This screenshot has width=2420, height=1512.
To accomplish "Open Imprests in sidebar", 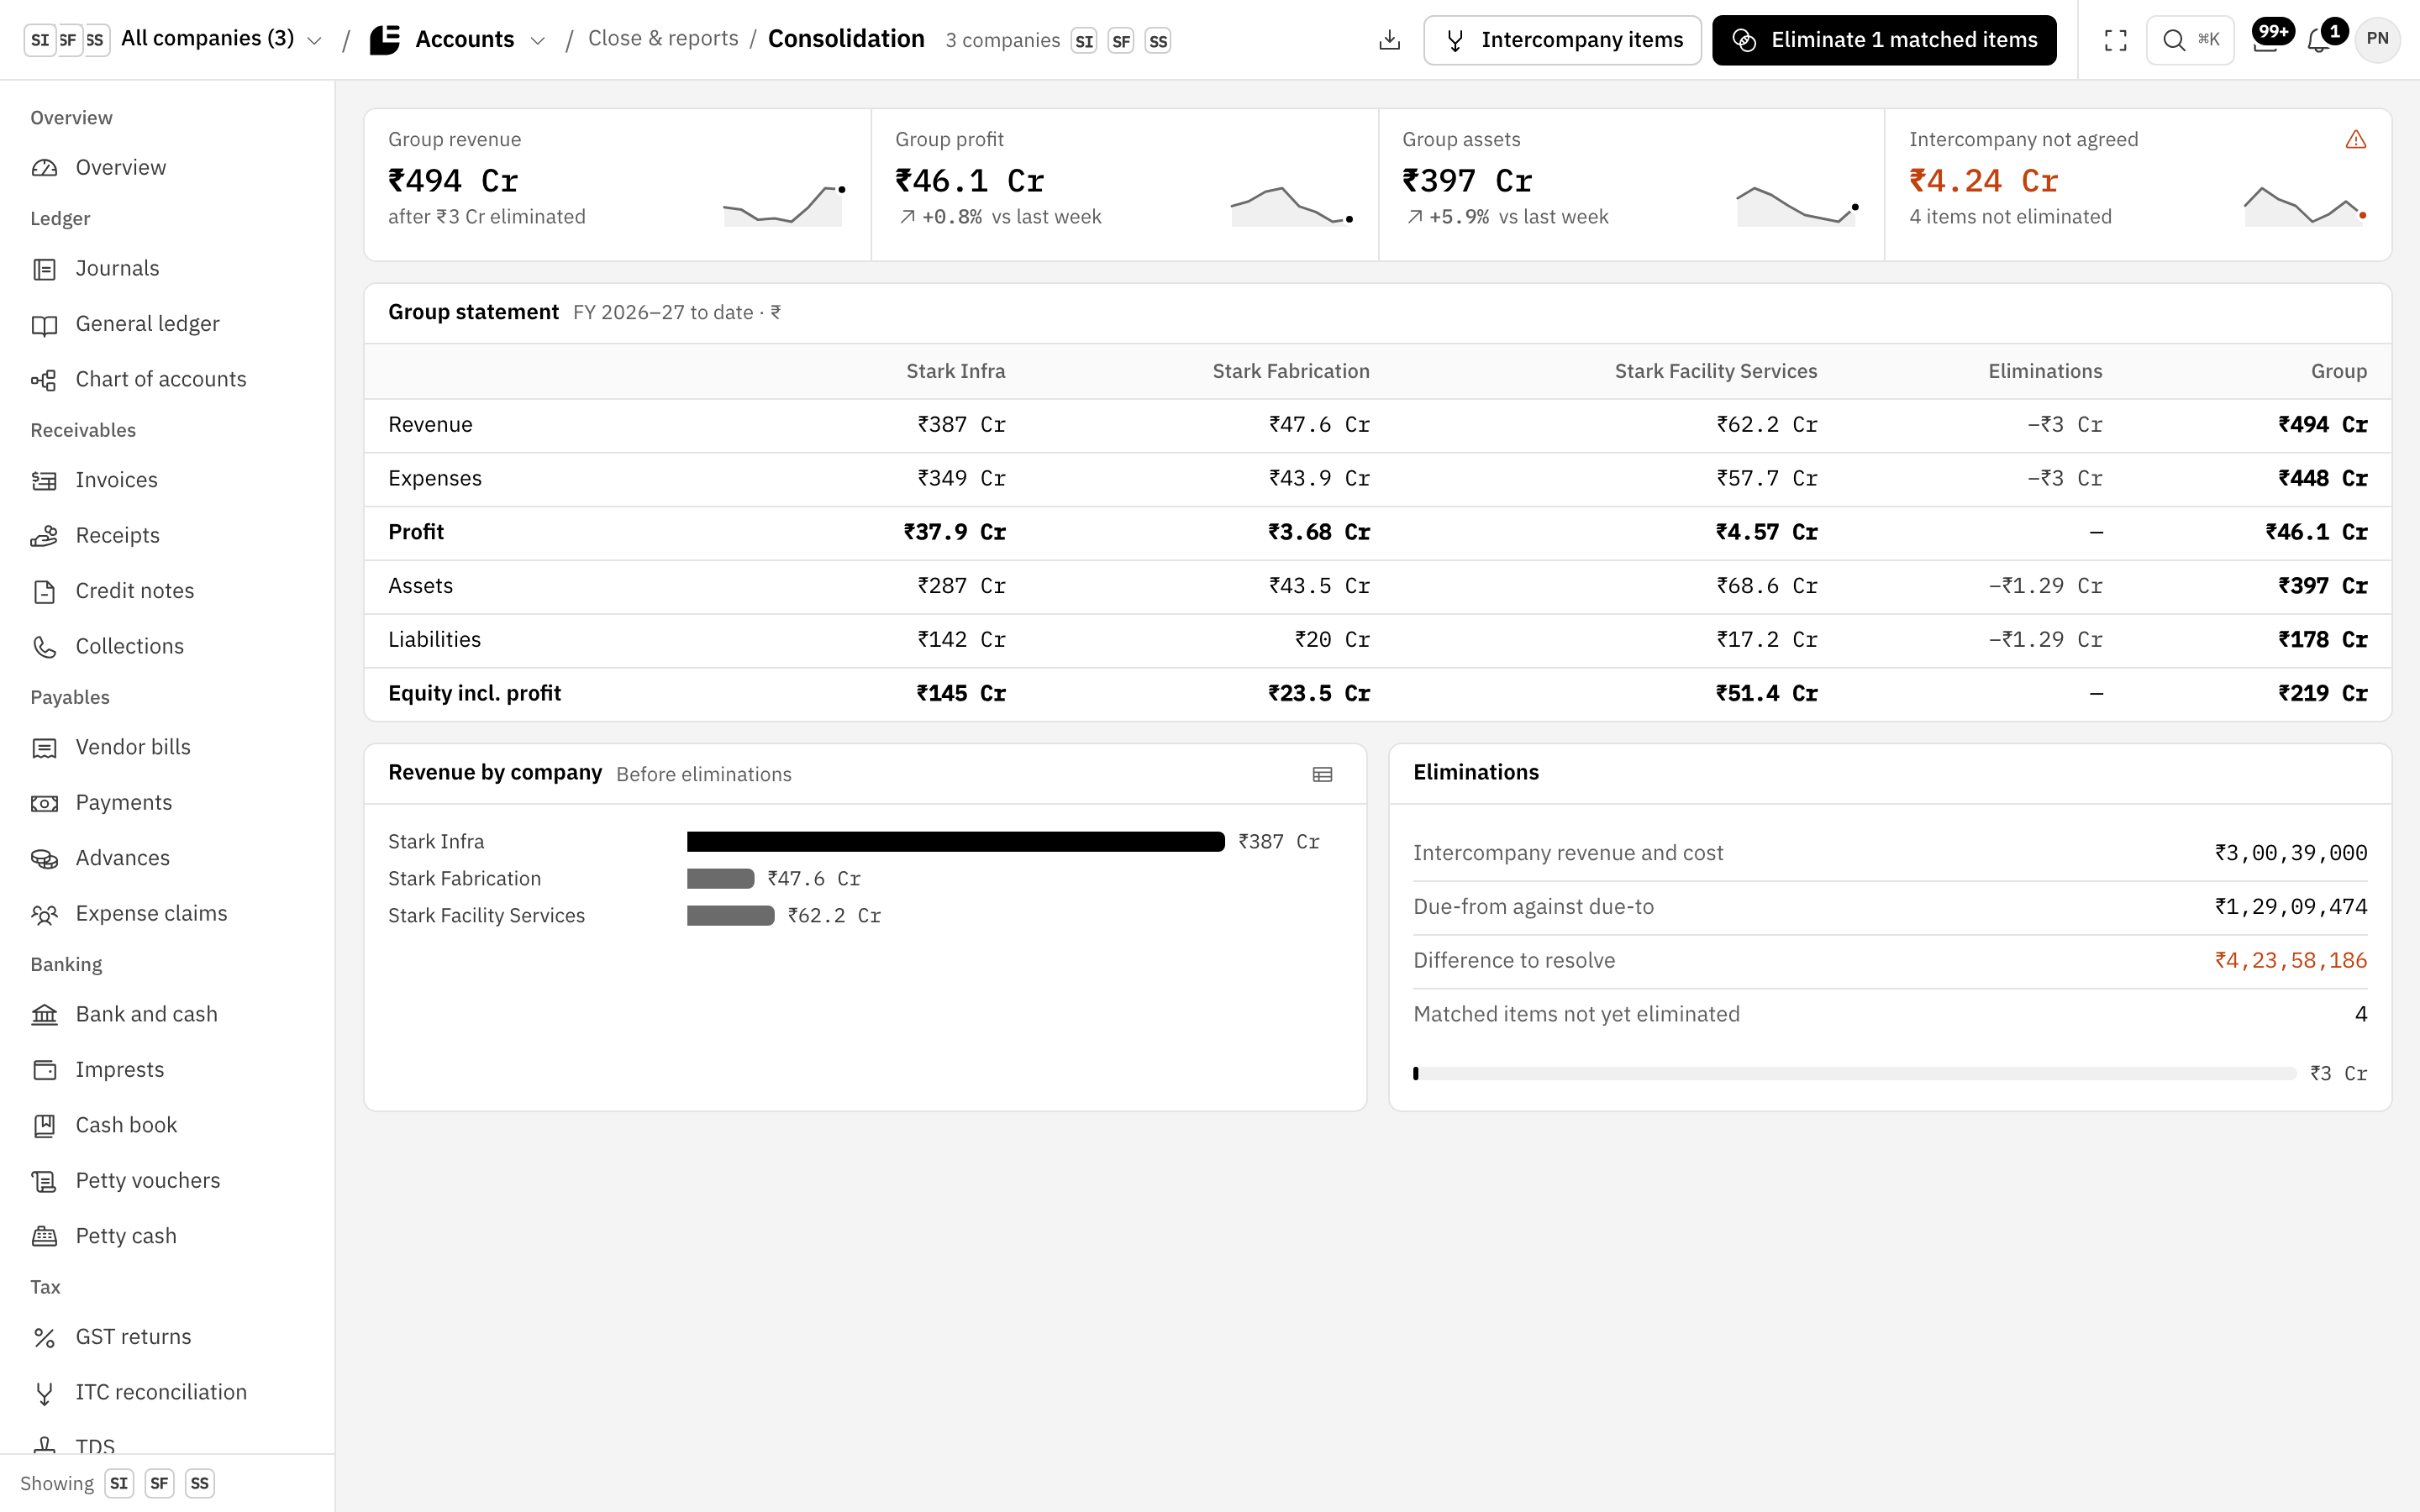I will point(167,1070).
